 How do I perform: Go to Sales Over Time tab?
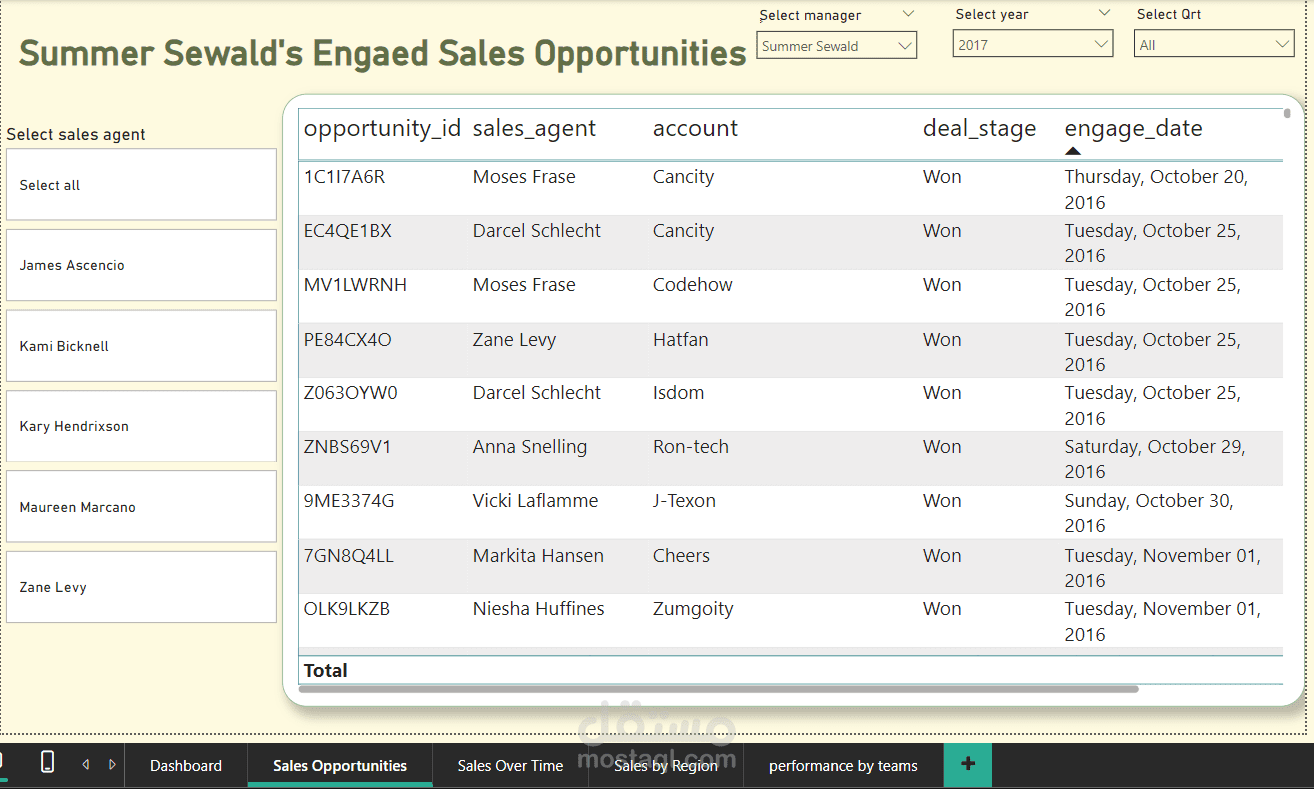(510, 766)
